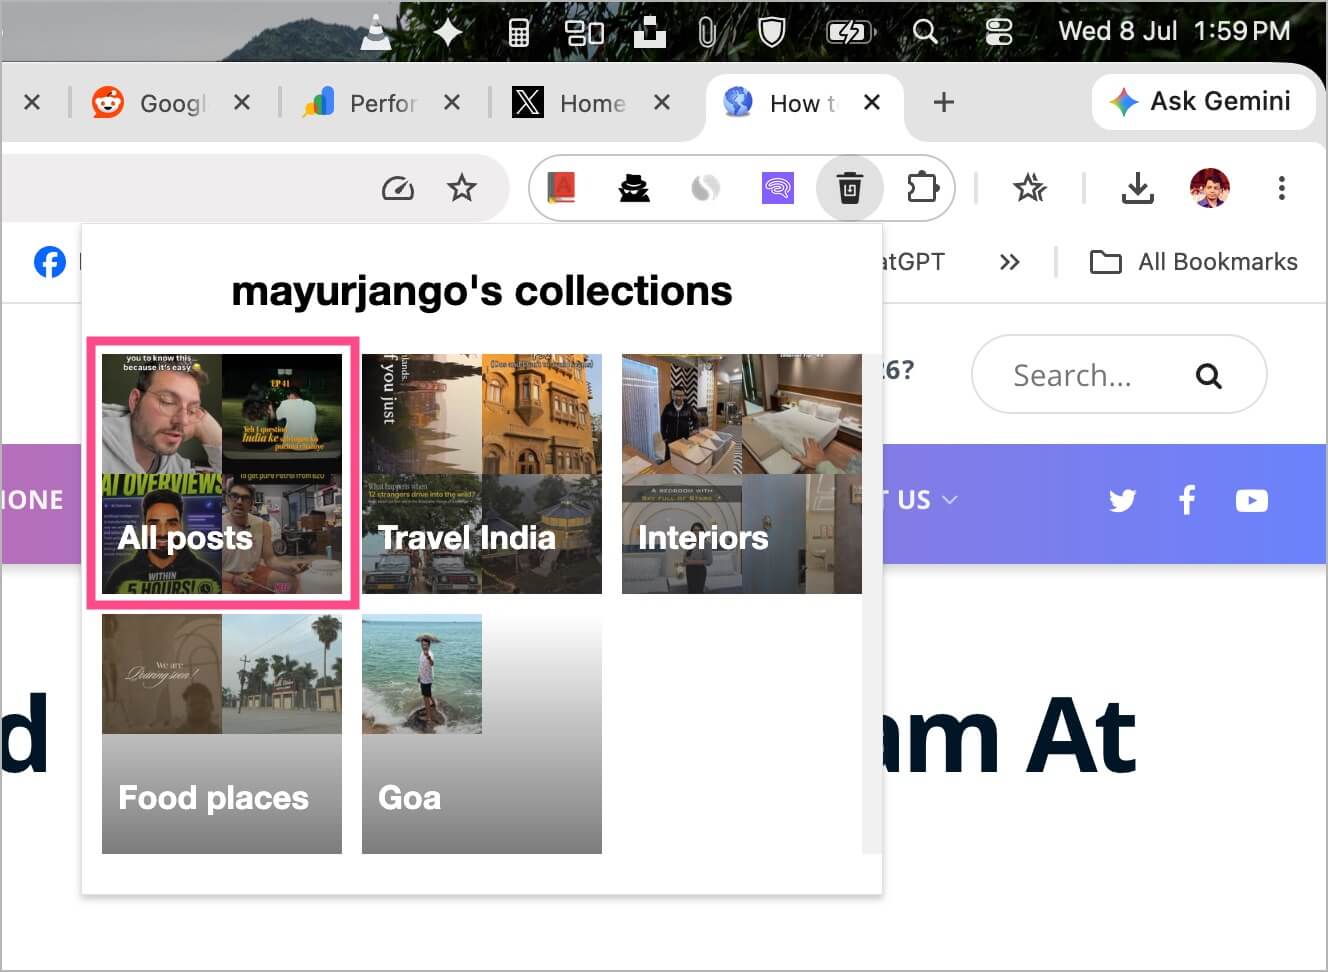
Task: Open a new browser tab
Action: coord(943,102)
